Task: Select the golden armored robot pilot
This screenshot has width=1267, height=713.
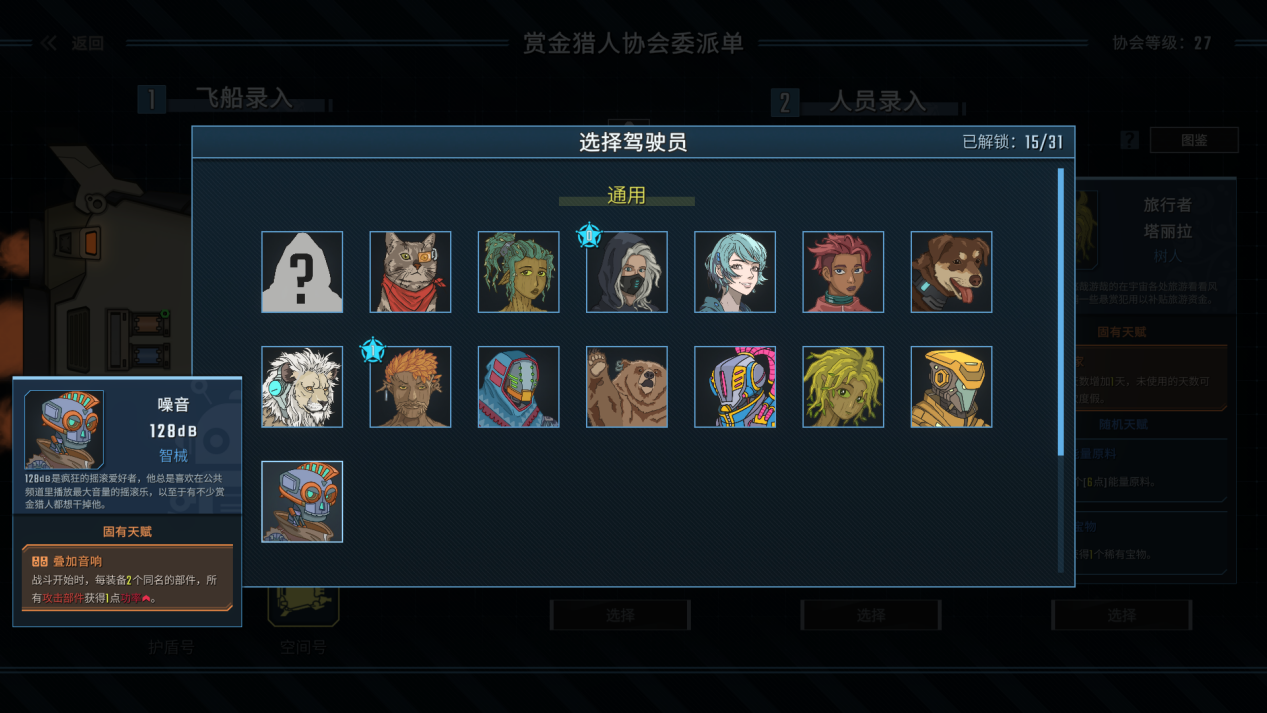Action: pyautogui.click(x=951, y=387)
